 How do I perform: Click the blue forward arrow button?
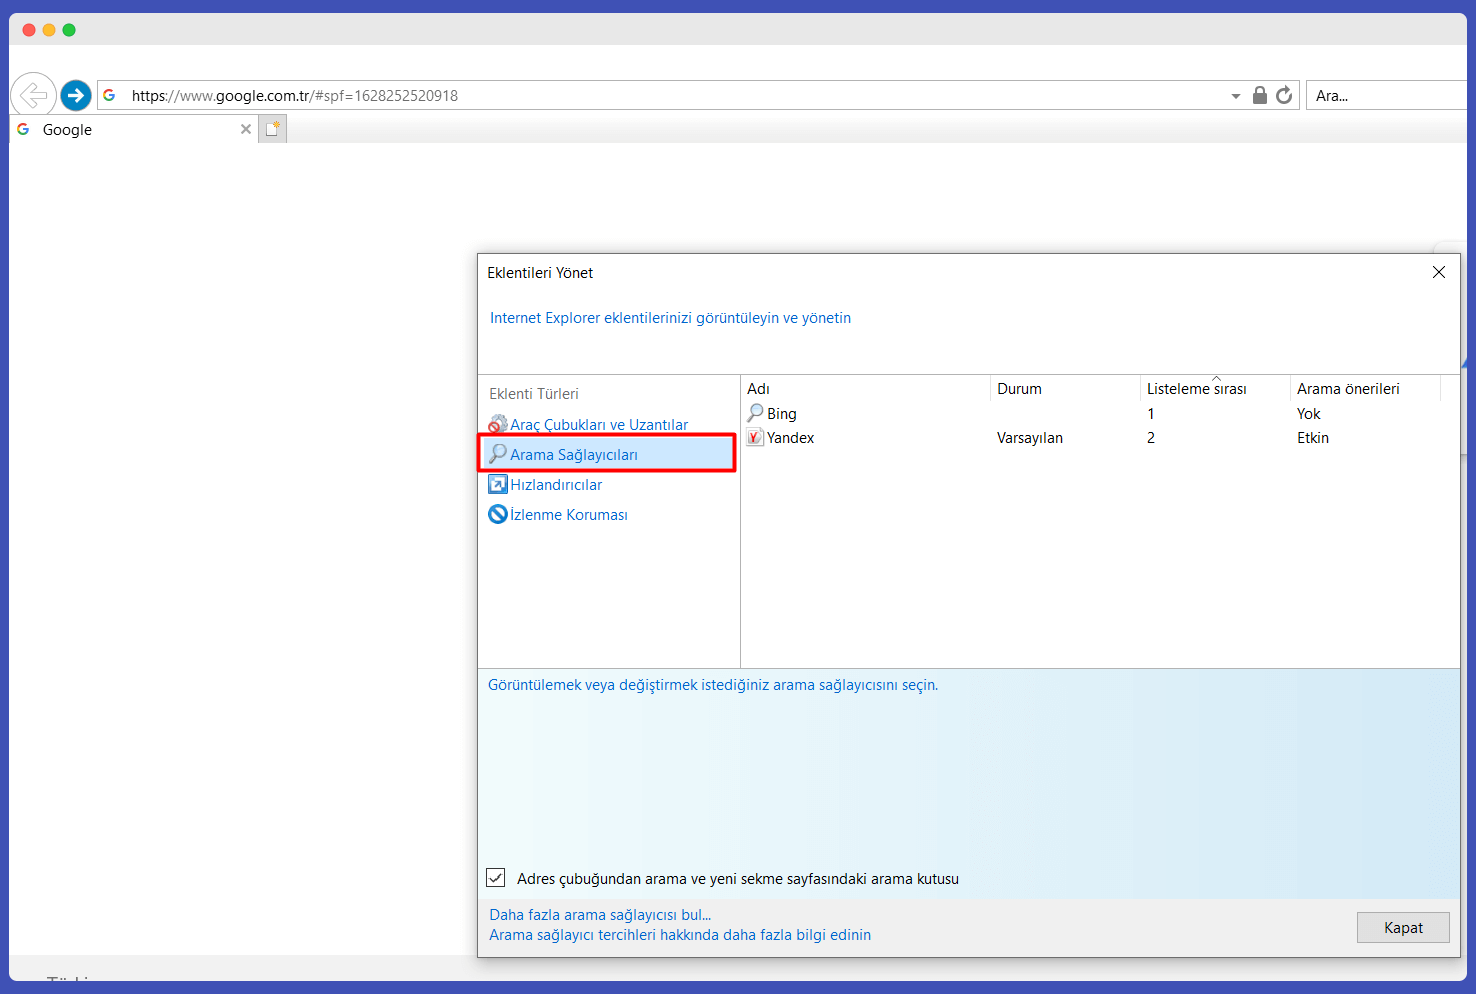coord(76,95)
